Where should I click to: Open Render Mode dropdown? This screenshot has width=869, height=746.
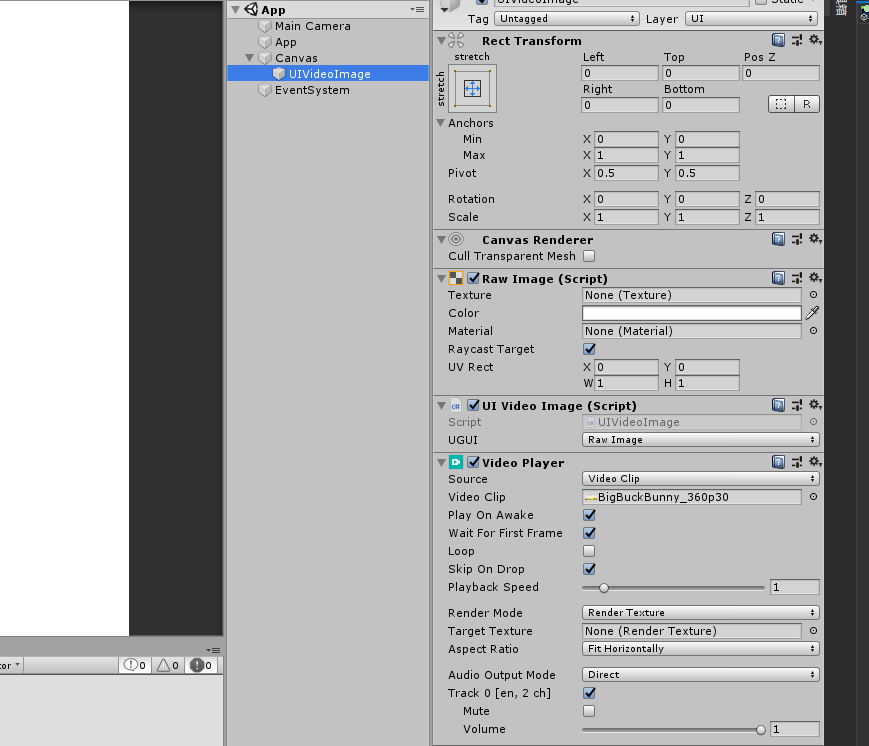tap(701, 612)
